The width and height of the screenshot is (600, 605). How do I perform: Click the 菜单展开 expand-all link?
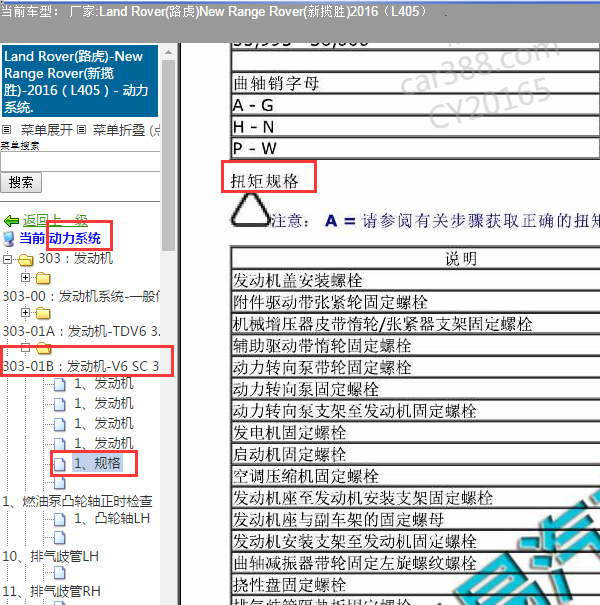click(46, 130)
